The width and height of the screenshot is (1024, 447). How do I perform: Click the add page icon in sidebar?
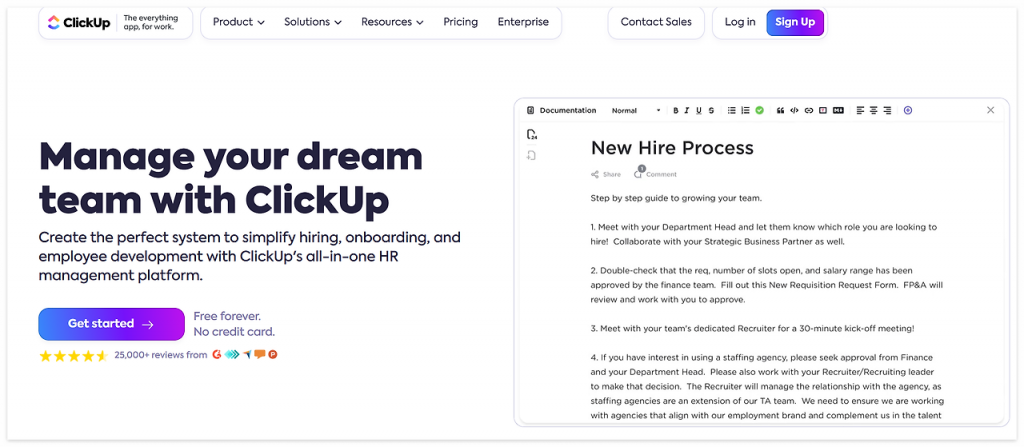[532, 156]
